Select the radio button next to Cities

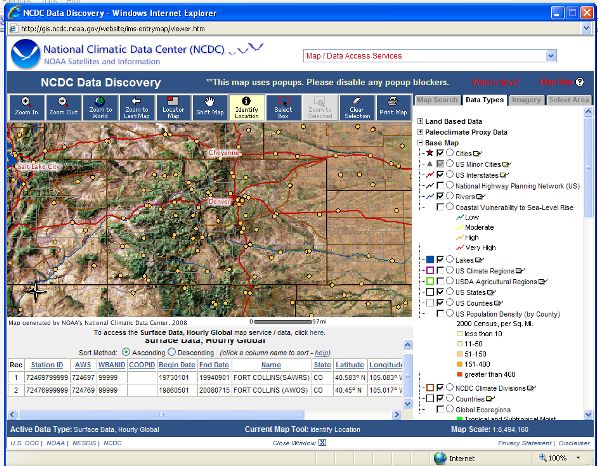point(450,153)
